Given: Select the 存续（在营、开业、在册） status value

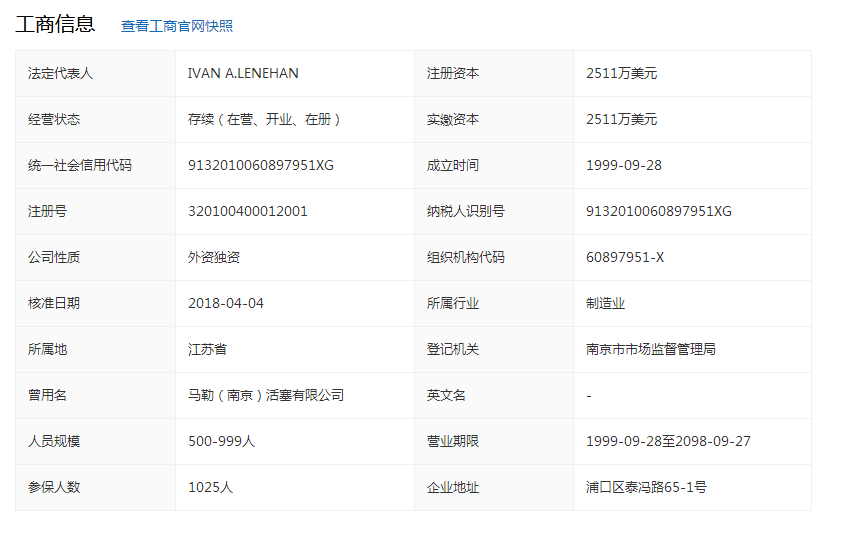Looking at the screenshot, I should pyautogui.click(x=264, y=119).
